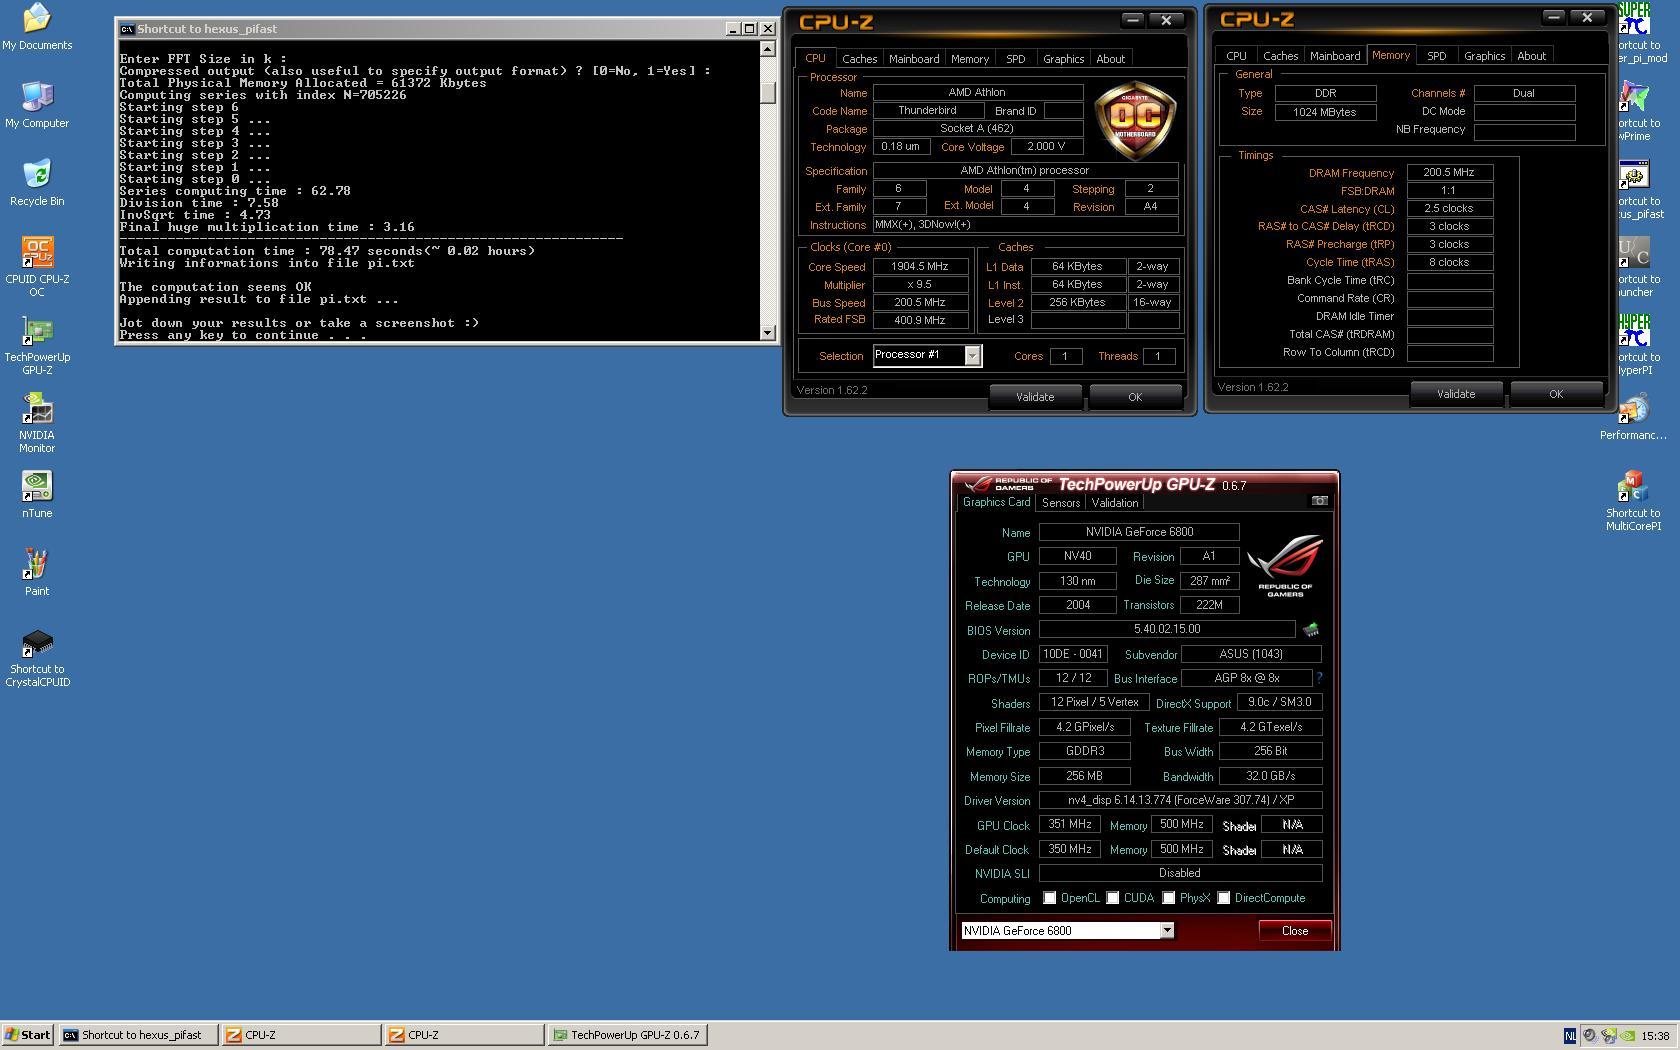Click the NL language indicator in the tray
The width and height of the screenshot is (1680, 1050).
(1569, 1036)
